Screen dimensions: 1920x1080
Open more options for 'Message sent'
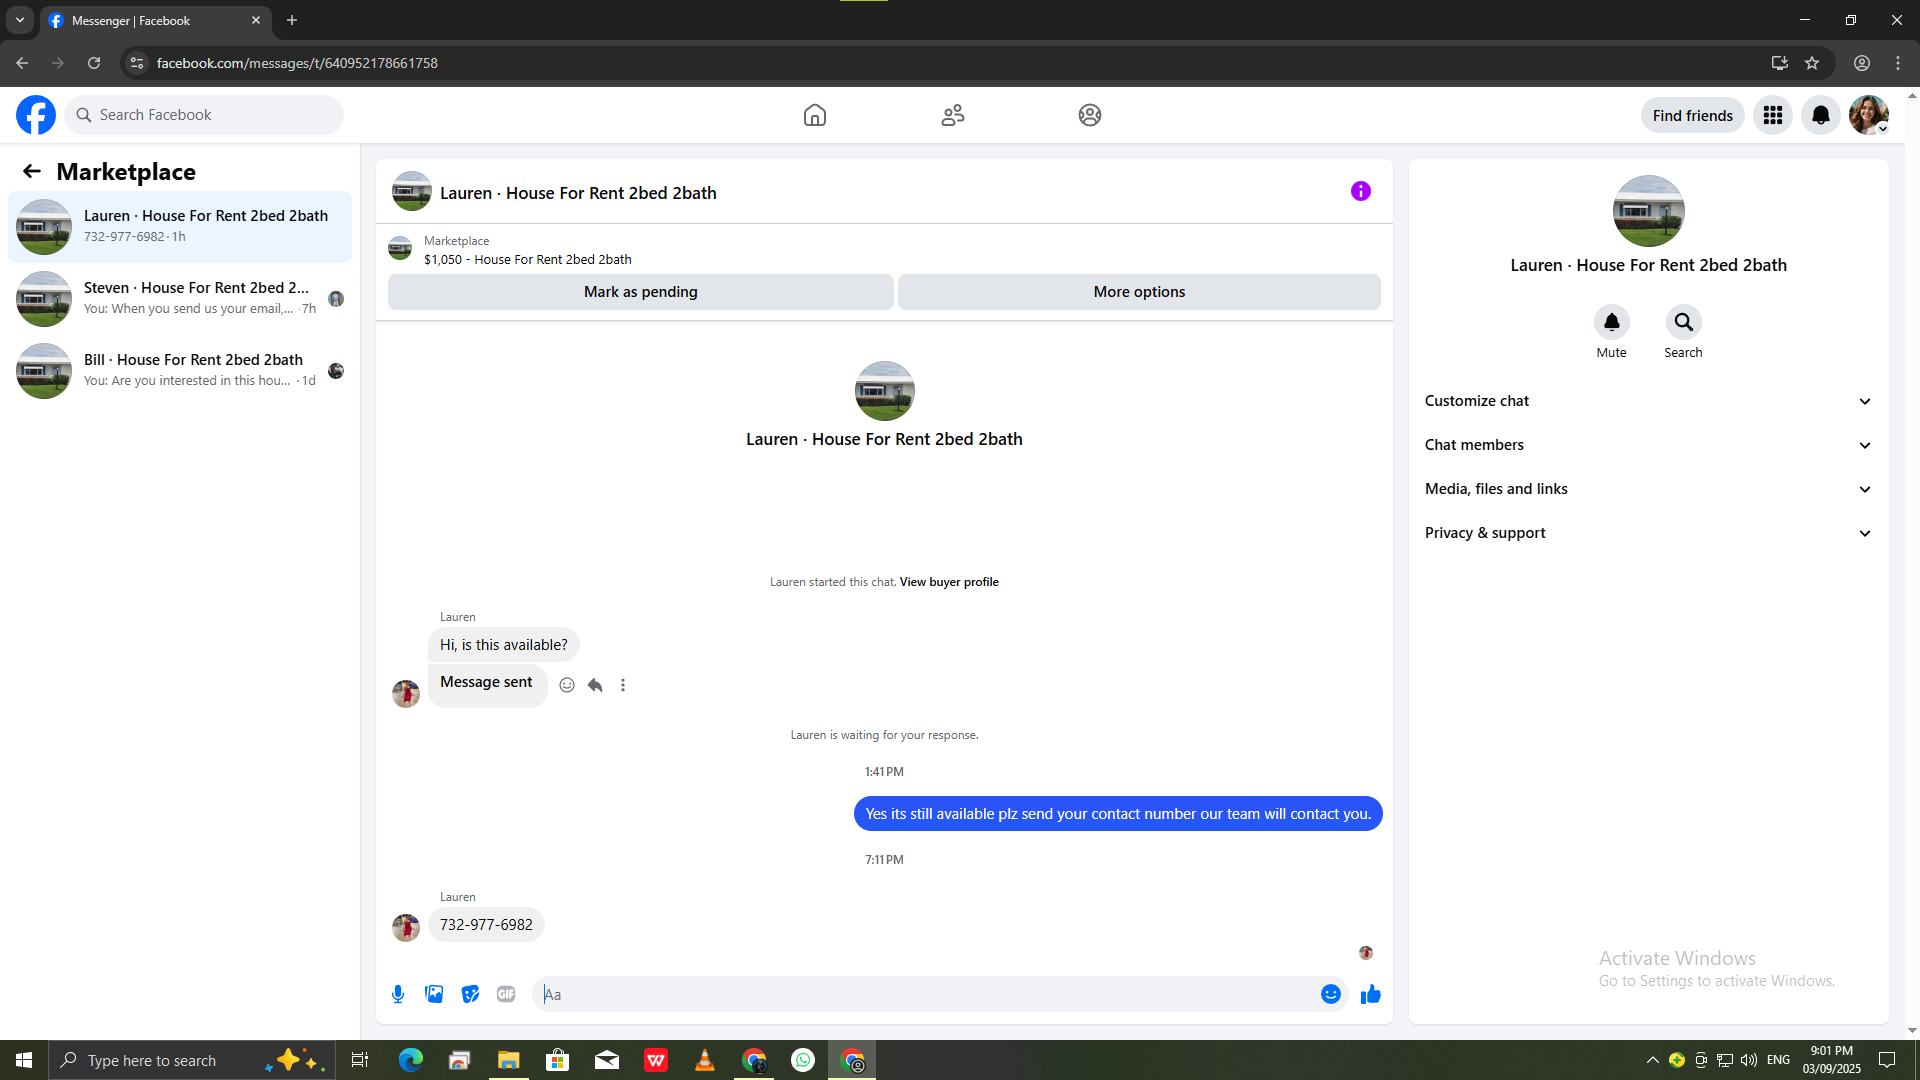(x=623, y=685)
